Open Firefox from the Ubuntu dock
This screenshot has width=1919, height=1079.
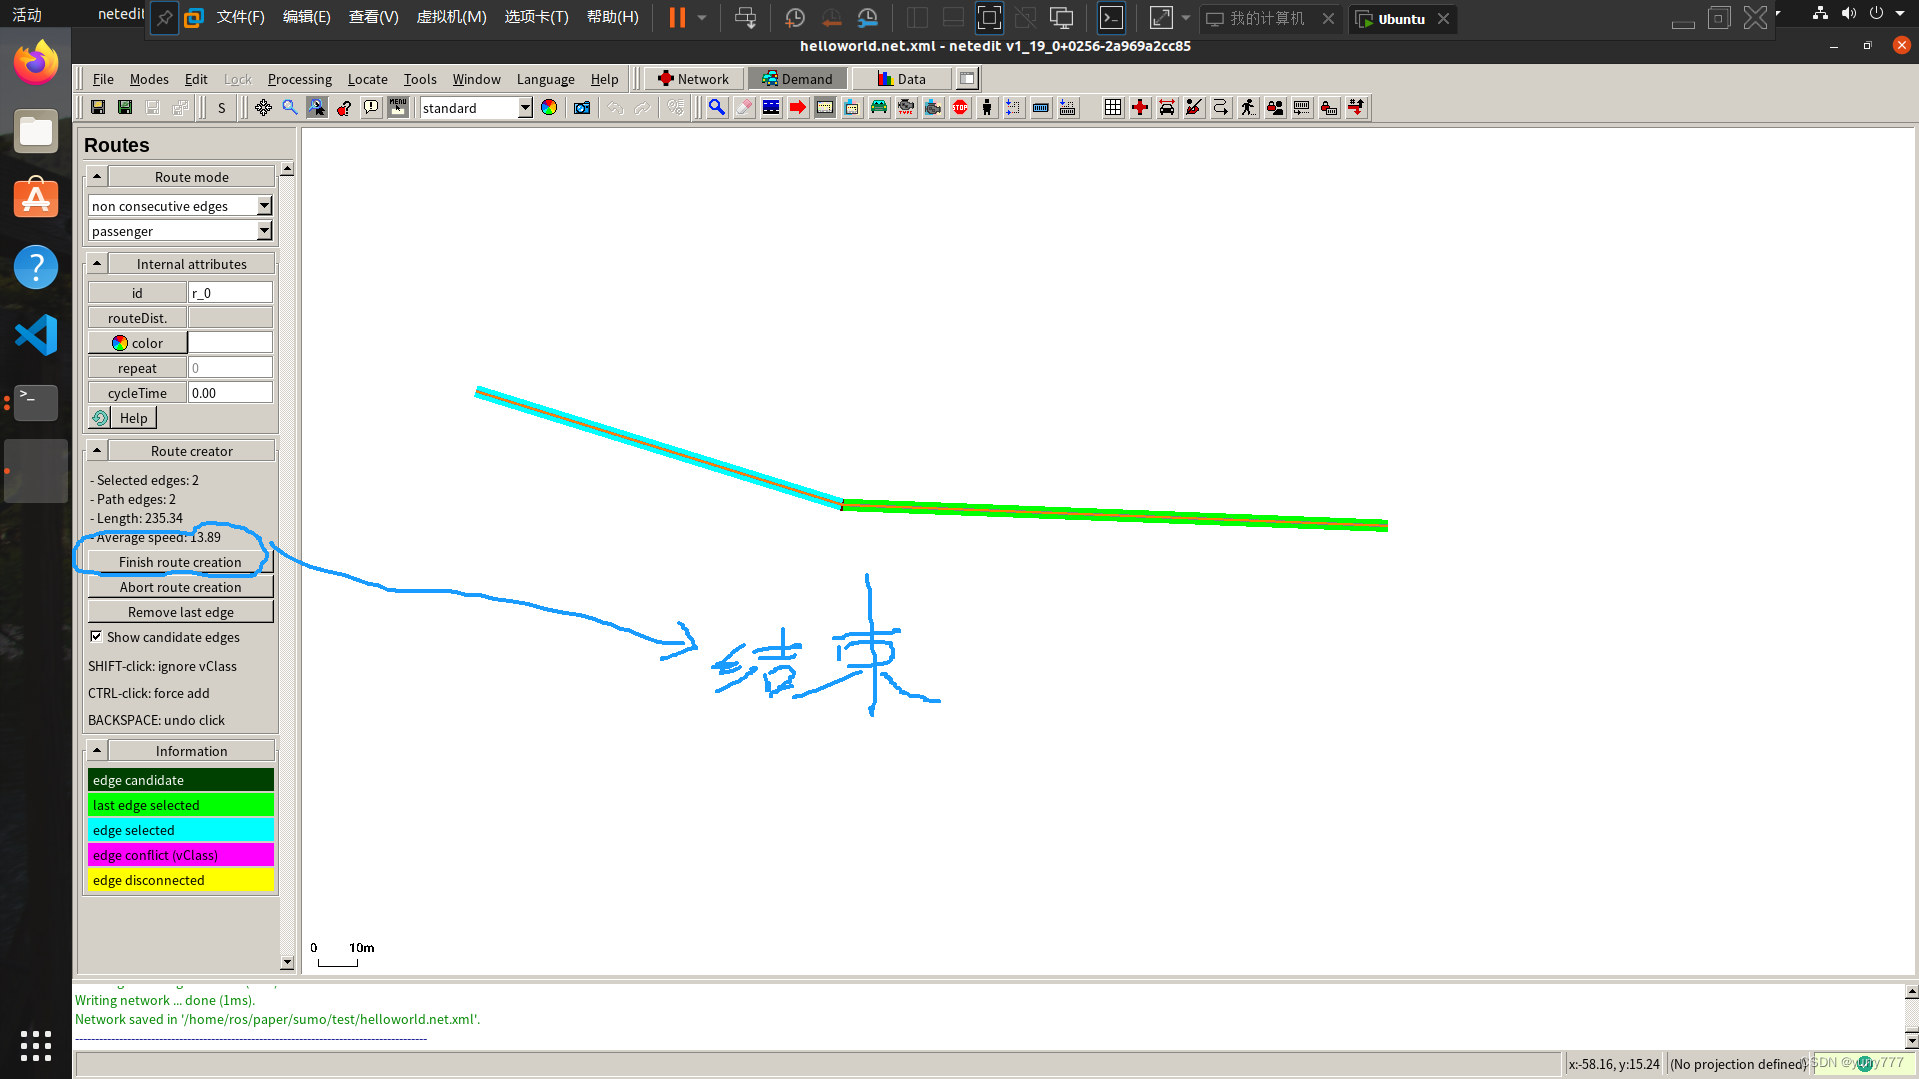tap(36, 62)
